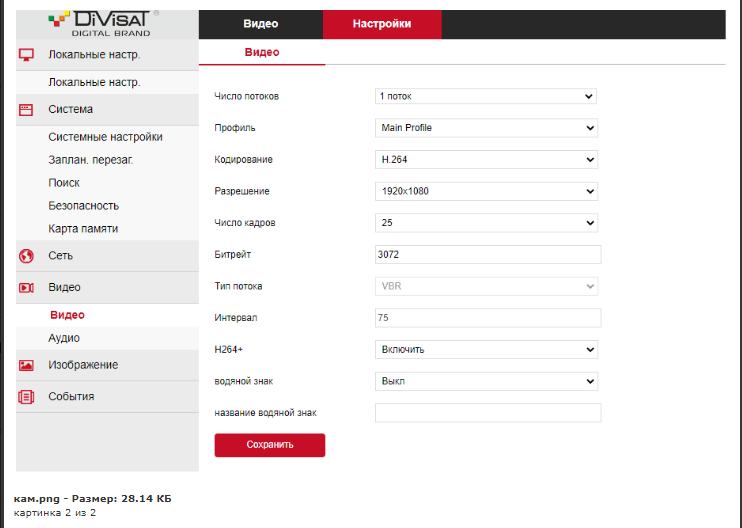Click the название водяной знак text field
Screen dimensions: 742x528
[487, 413]
